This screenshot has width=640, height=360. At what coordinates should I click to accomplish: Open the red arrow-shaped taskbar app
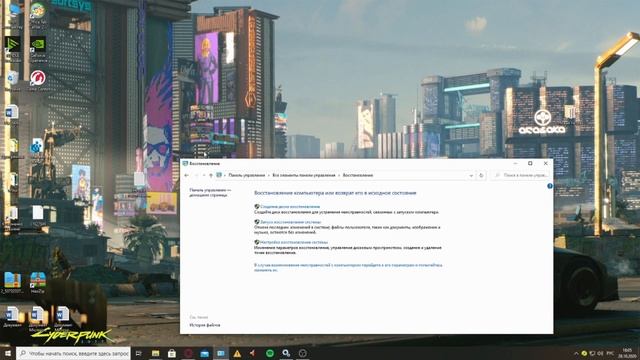253,353
